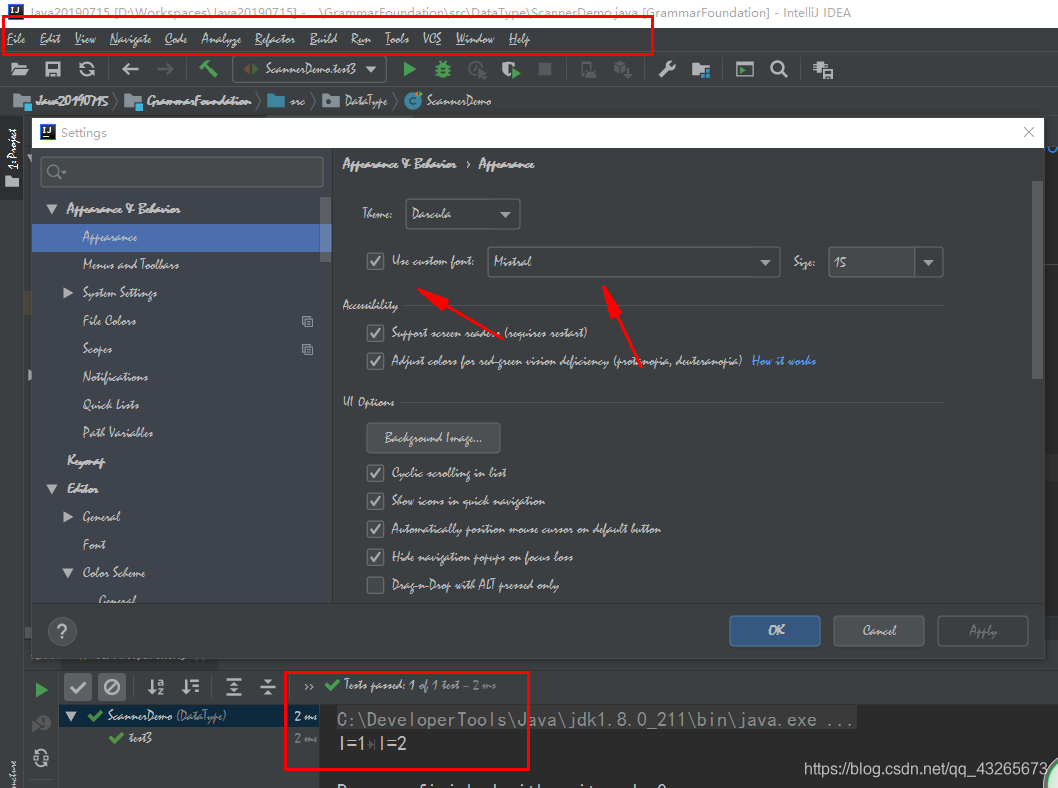Screen dimensions: 1058x788
Task: Click the Stop square icon in toolbar
Action: pos(545,69)
